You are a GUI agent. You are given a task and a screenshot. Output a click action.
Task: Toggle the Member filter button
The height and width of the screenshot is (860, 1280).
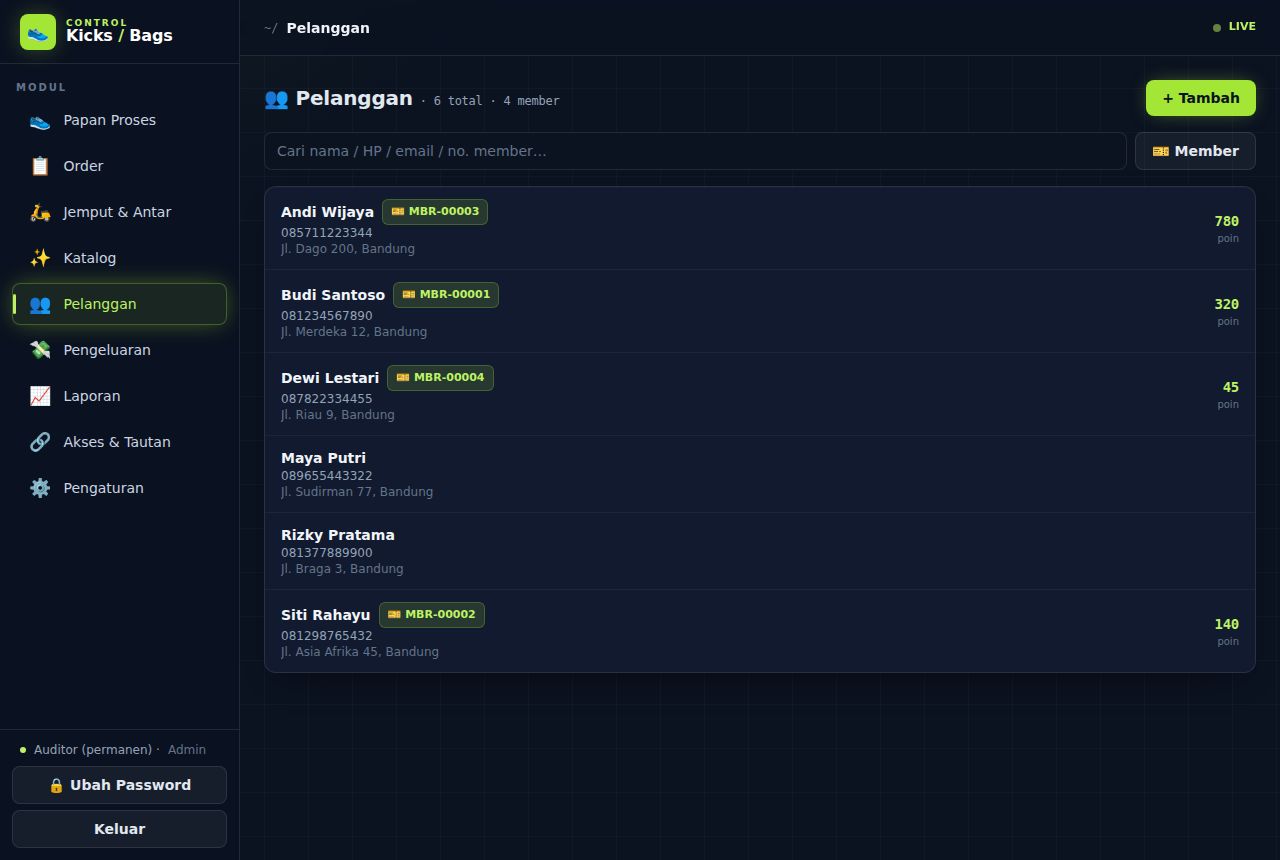[x=1195, y=151]
